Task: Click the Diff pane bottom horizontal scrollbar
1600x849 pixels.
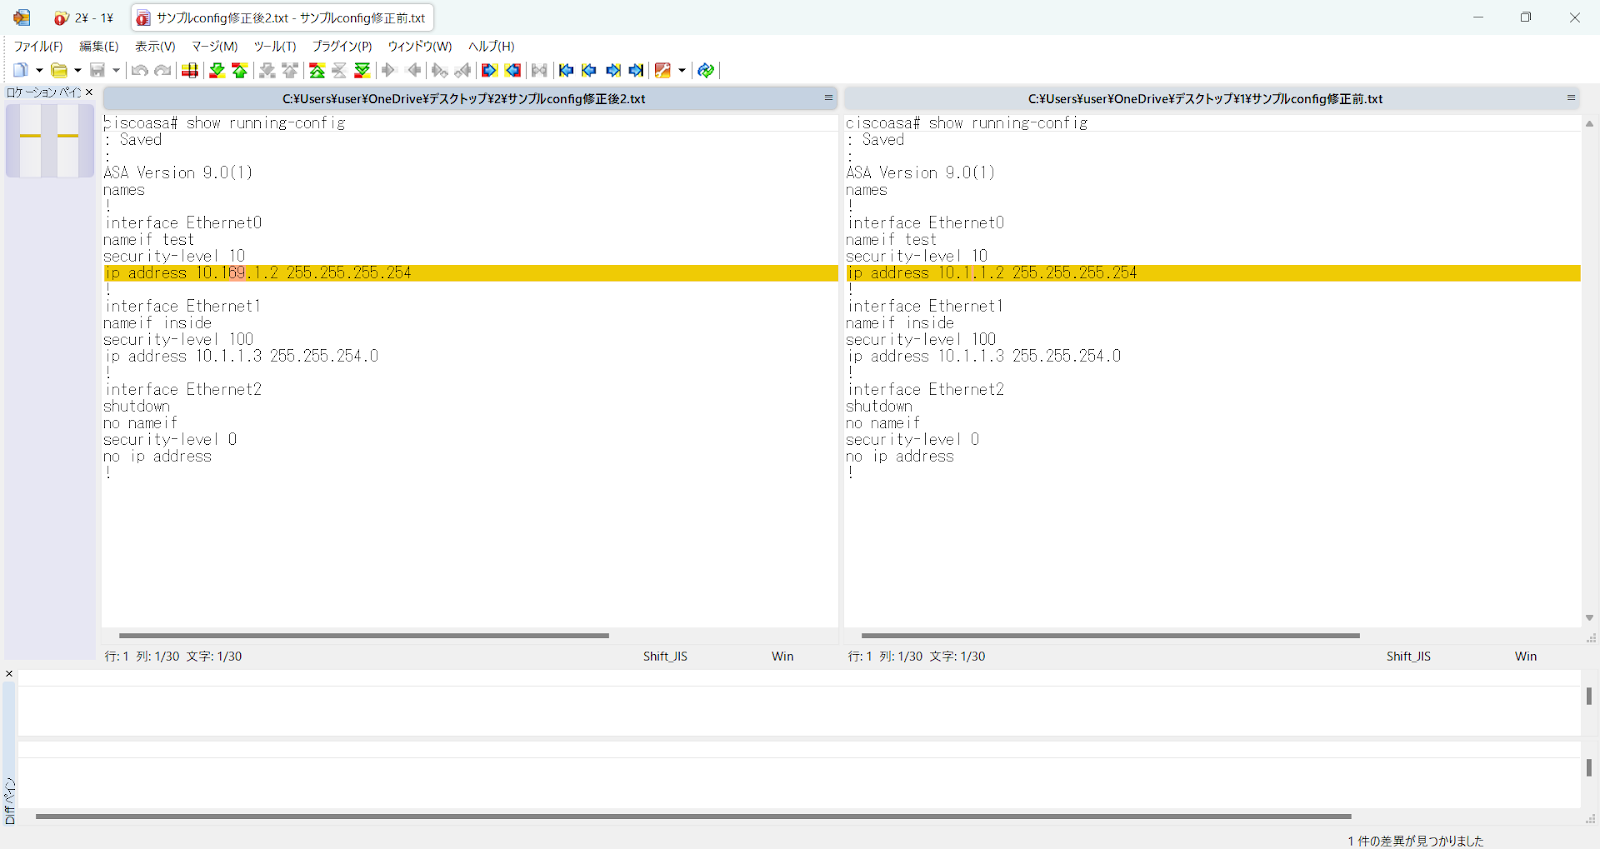Action: pos(693,816)
